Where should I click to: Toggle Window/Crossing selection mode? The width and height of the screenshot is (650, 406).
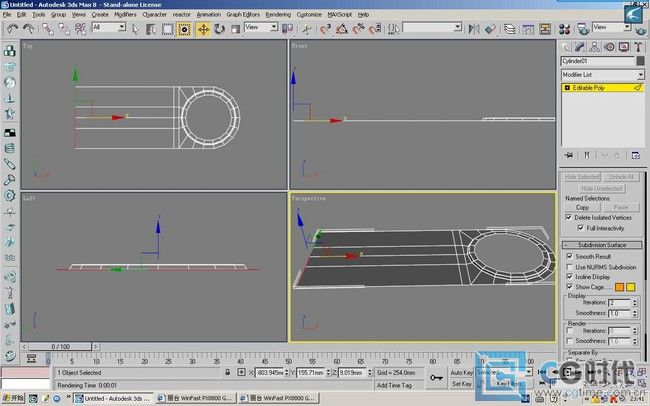[184, 29]
